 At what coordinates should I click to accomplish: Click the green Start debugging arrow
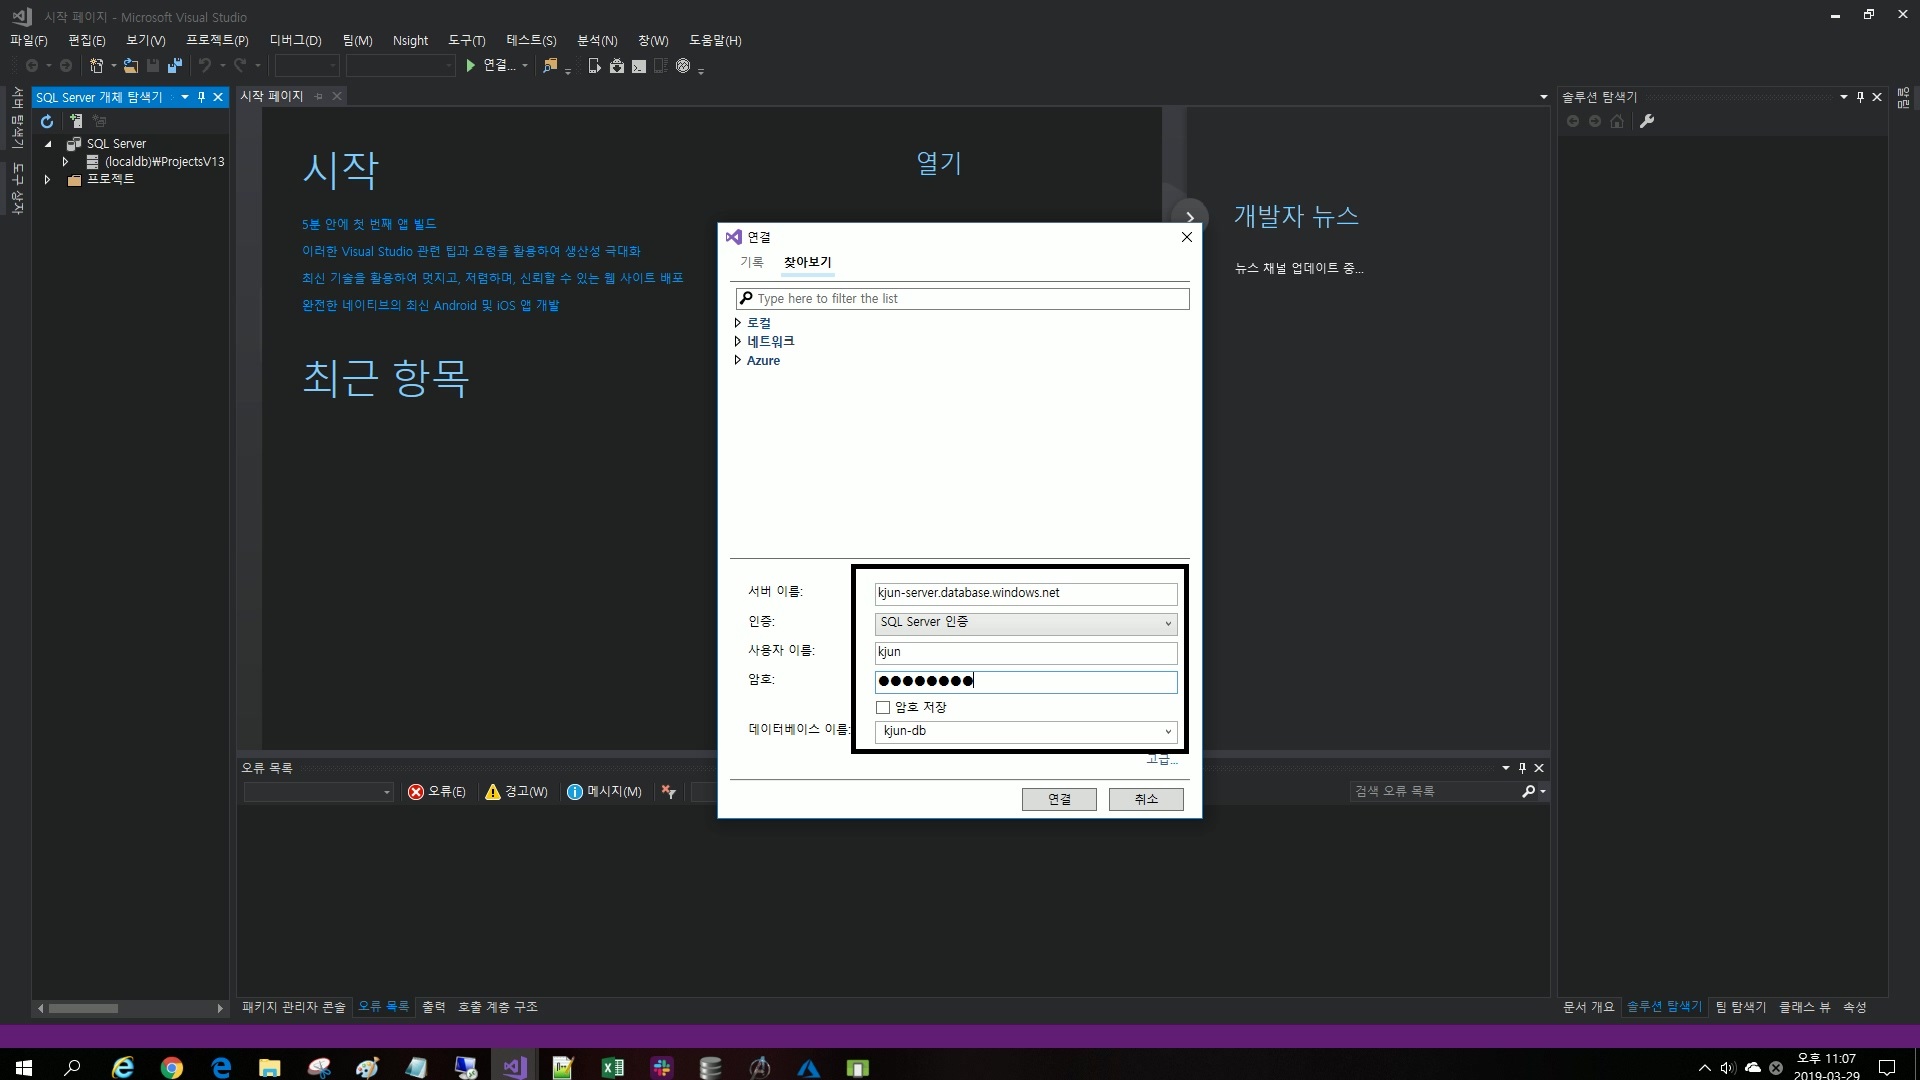pyautogui.click(x=470, y=66)
